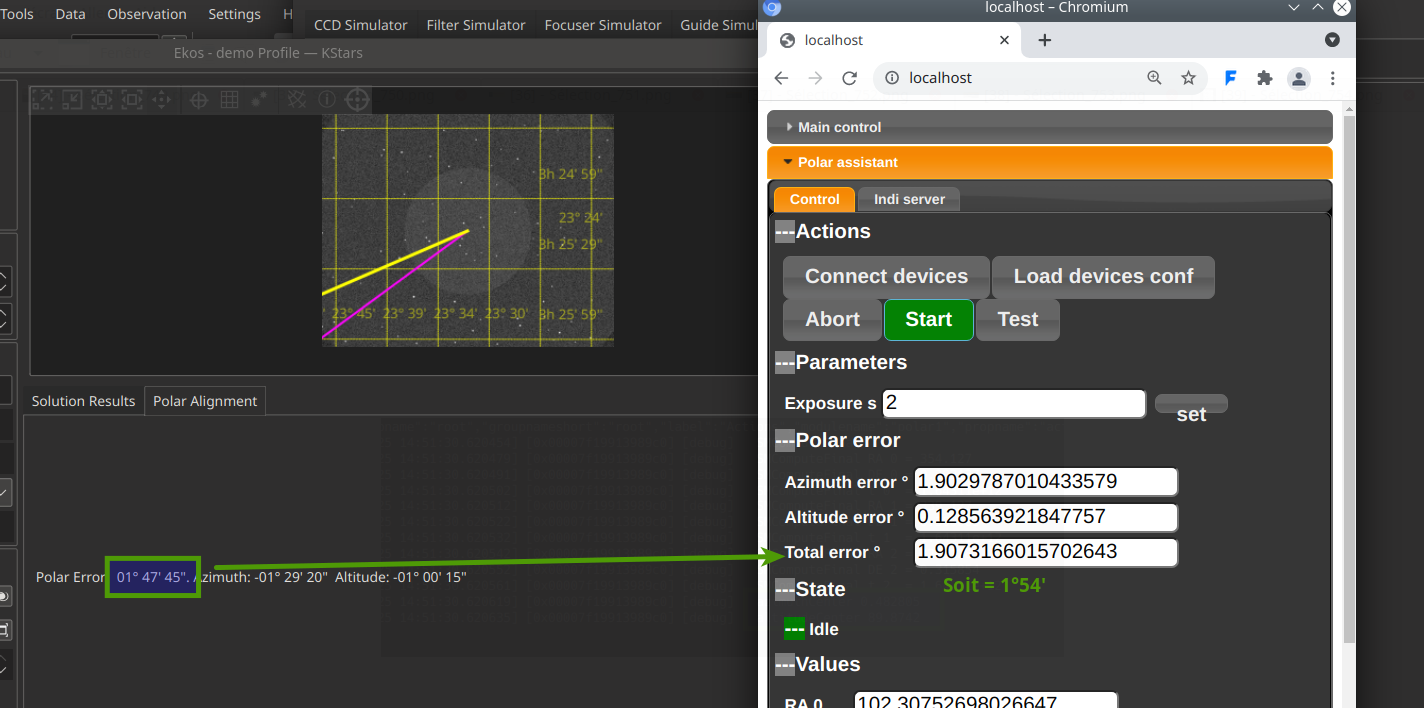This screenshot has width=1424, height=708.
Task: Collapse the Polar error group
Action: (785, 440)
